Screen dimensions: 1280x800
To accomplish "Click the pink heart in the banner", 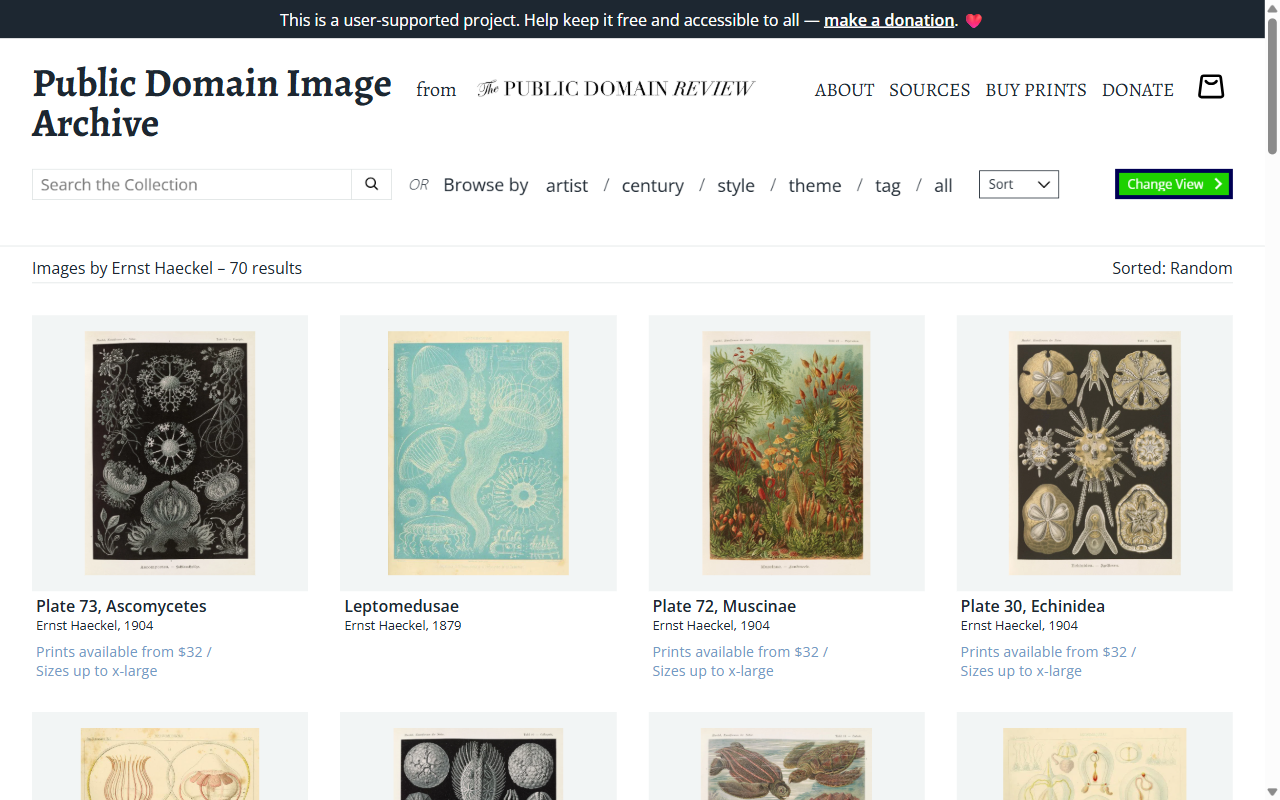I will click(x=974, y=20).
